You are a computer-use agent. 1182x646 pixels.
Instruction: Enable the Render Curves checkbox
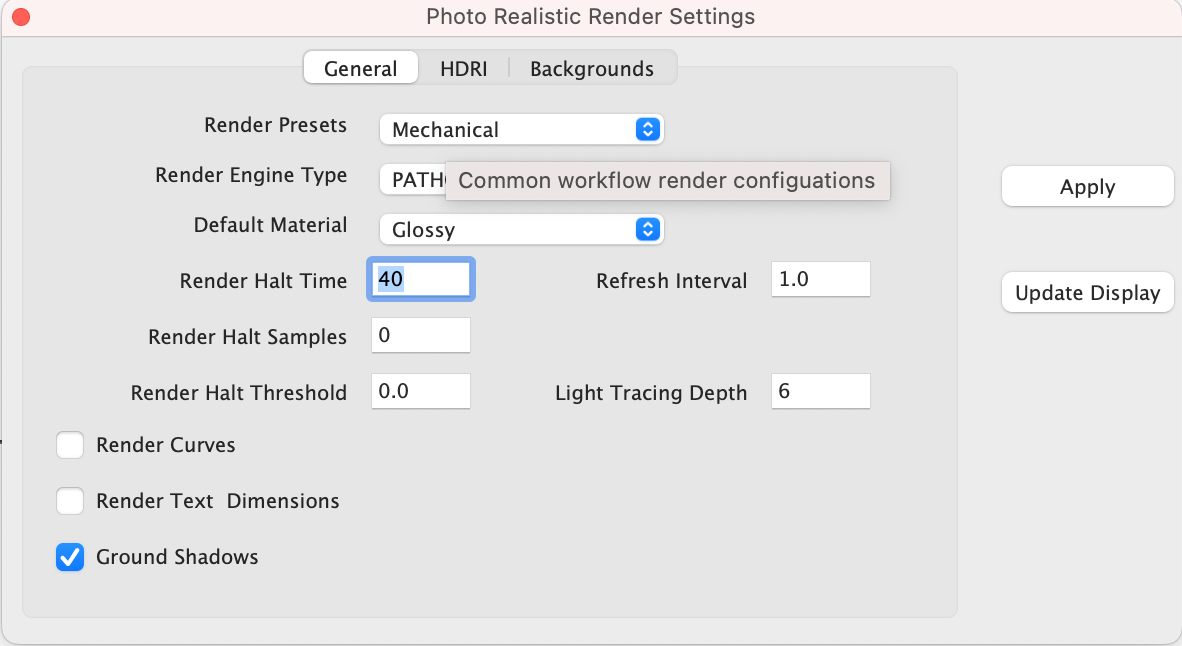pyautogui.click(x=70, y=444)
